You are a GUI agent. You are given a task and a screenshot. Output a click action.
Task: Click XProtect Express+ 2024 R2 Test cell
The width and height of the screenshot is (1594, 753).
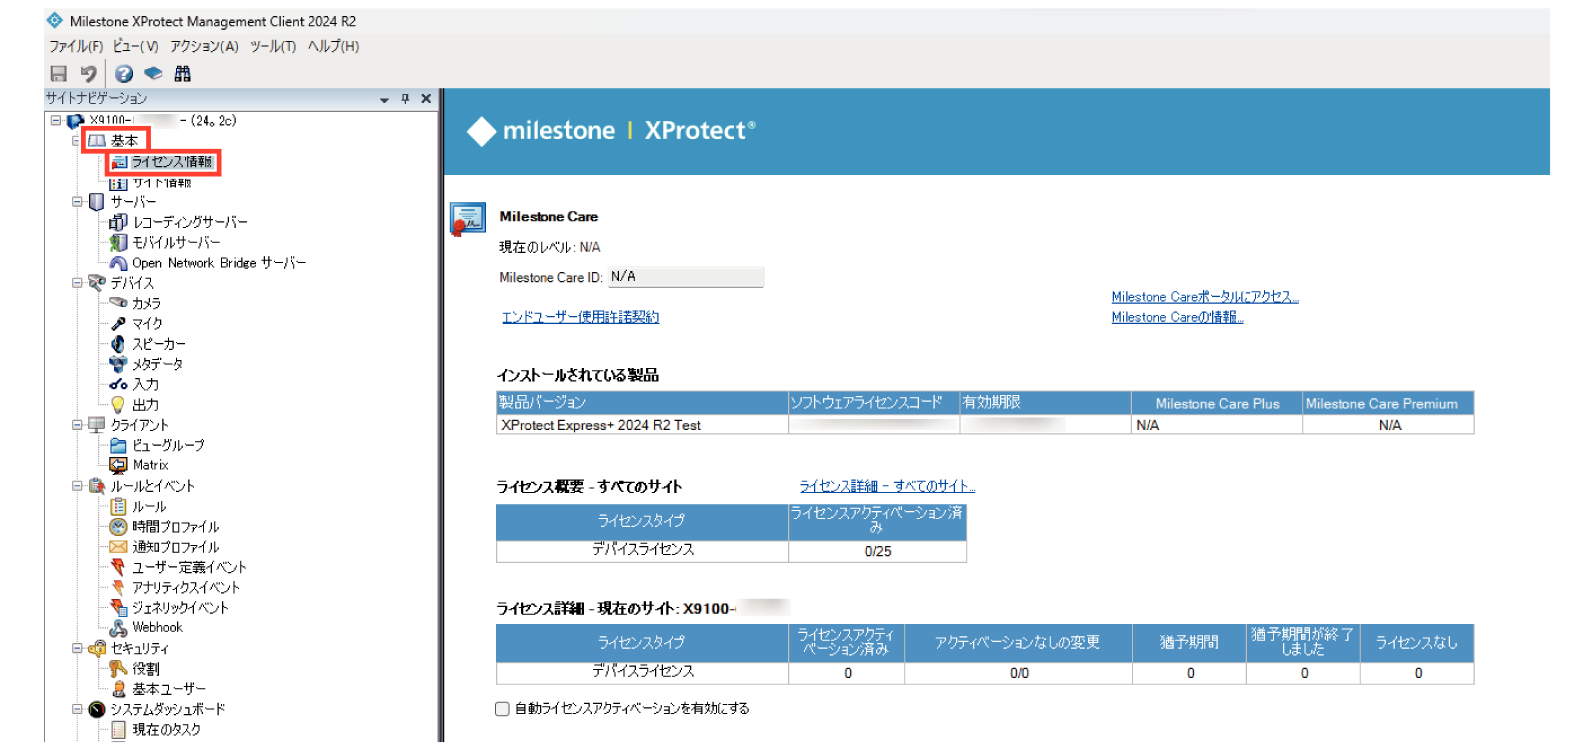click(x=642, y=425)
